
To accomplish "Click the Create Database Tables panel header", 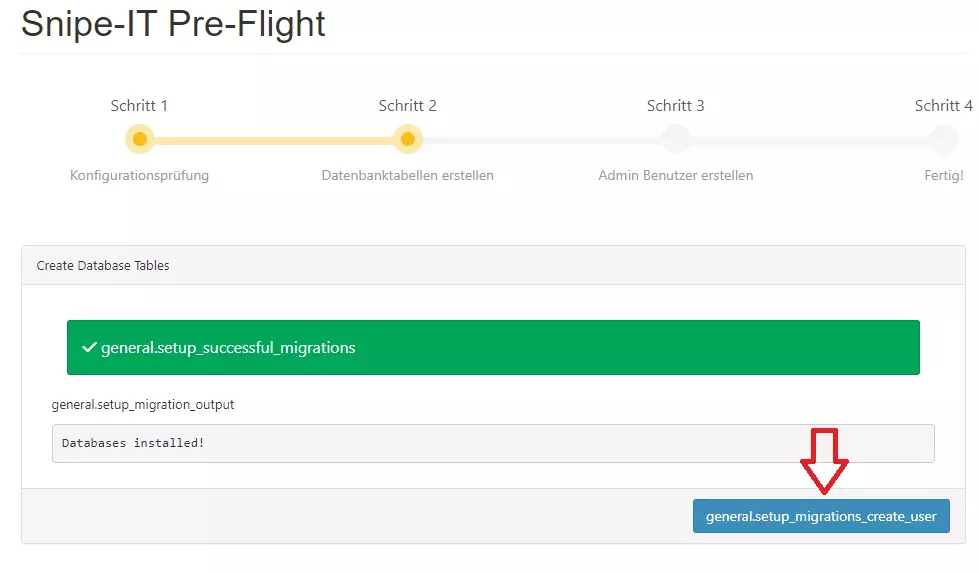I will tap(103, 266).
